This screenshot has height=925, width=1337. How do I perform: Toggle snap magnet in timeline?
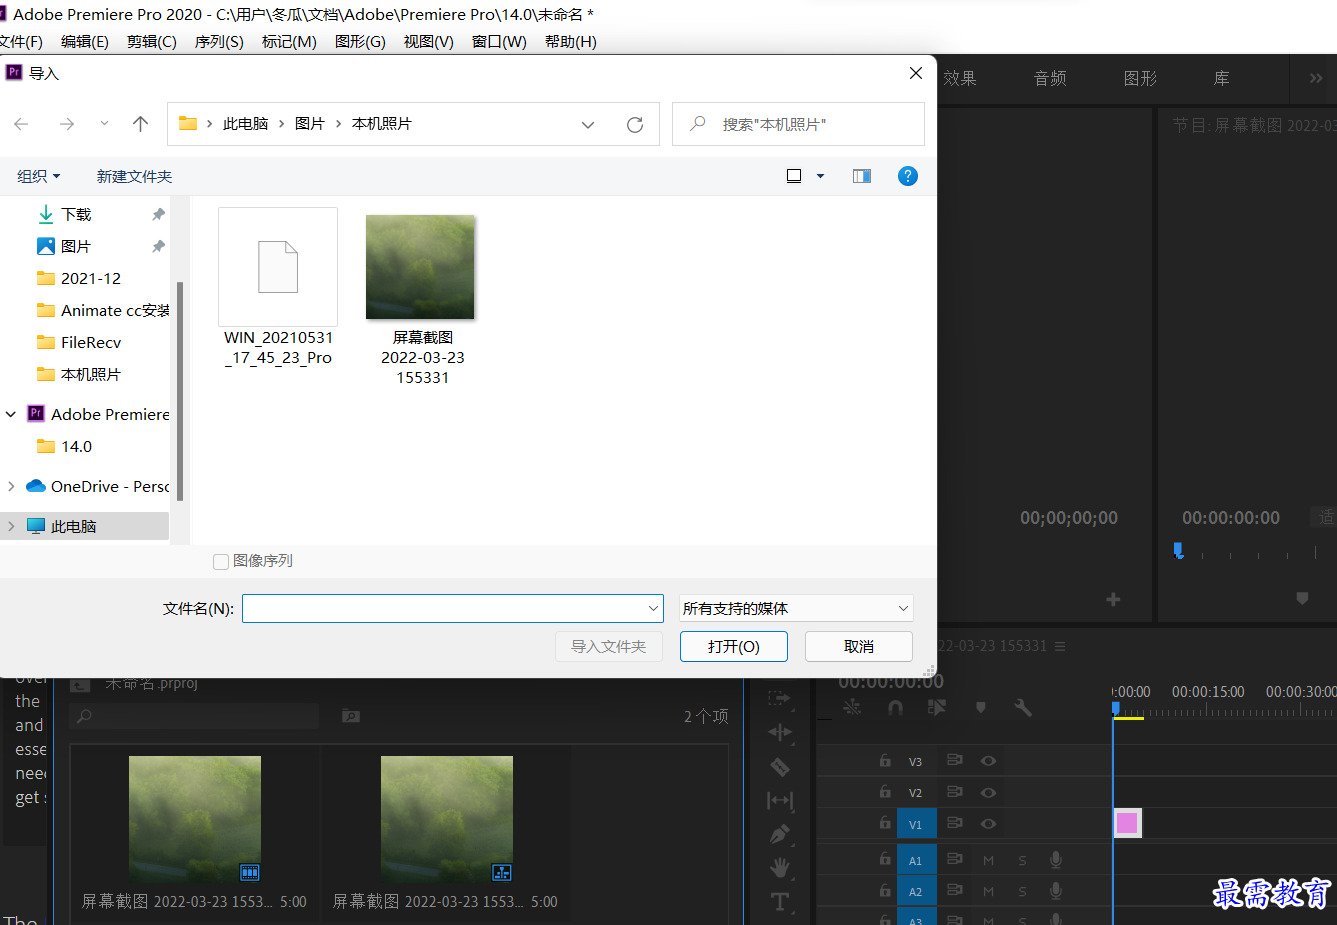click(895, 707)
